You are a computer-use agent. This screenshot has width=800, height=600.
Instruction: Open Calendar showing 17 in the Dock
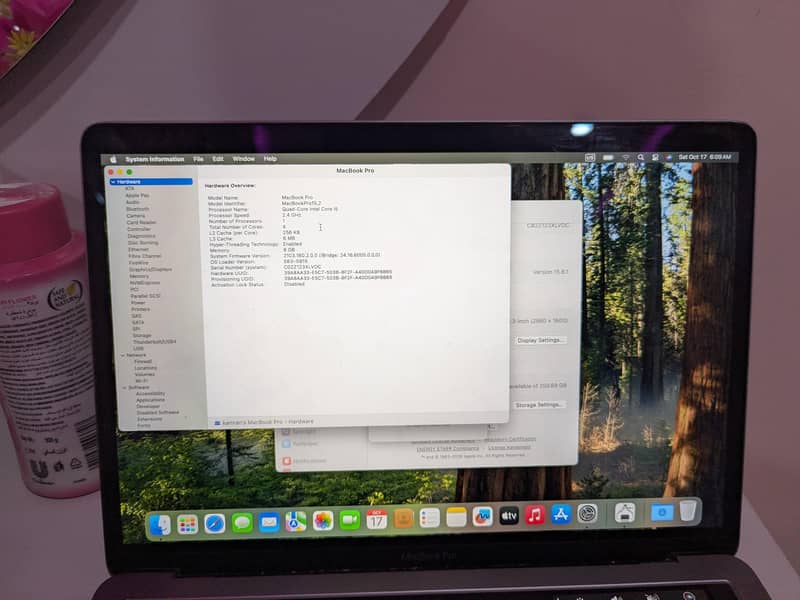[377, 519]
